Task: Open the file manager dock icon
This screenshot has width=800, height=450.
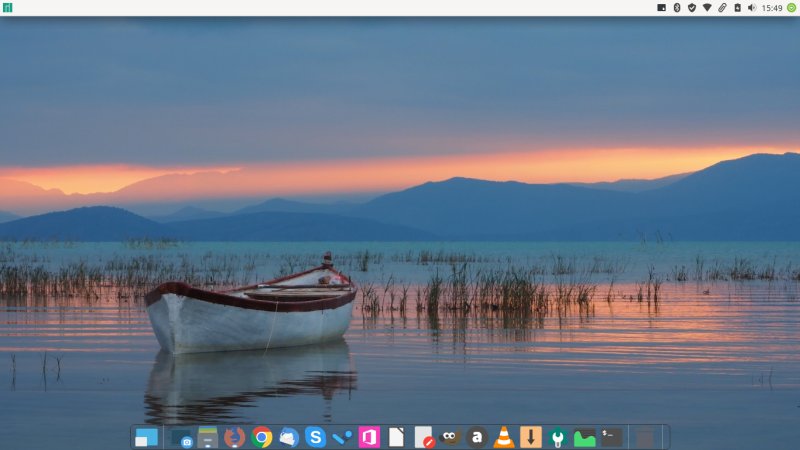Action: click(208, 437)
